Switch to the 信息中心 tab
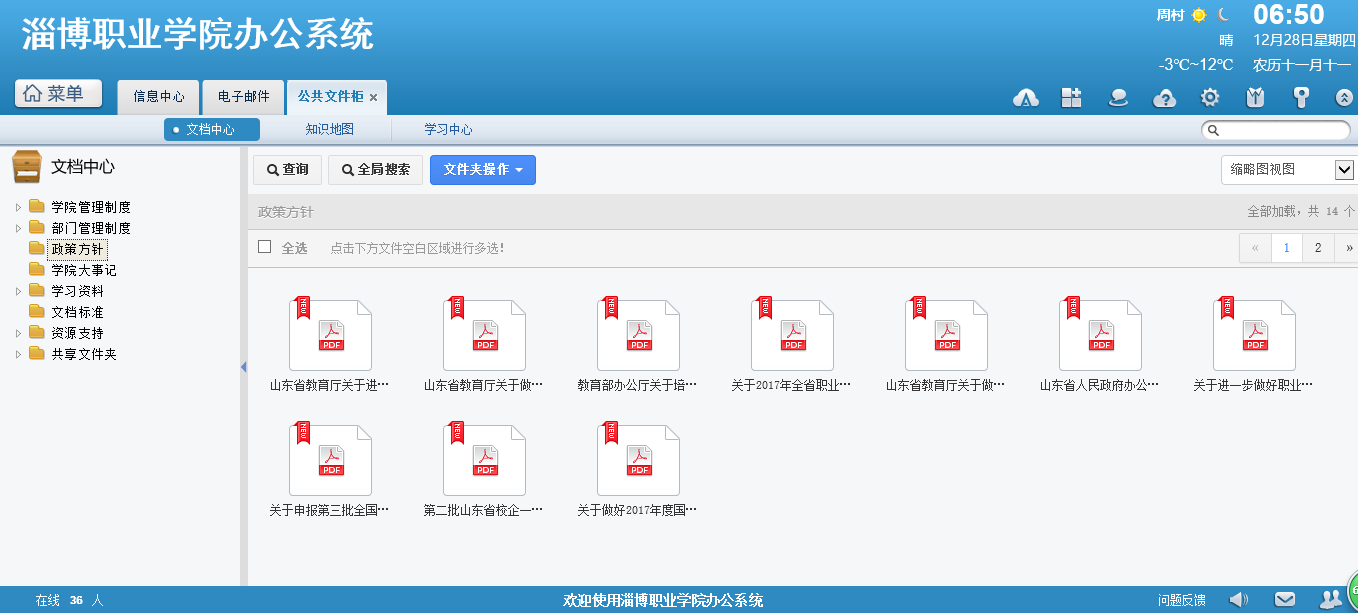The width and height of the screenshot is (1358, 613). (x=159, y=97)
